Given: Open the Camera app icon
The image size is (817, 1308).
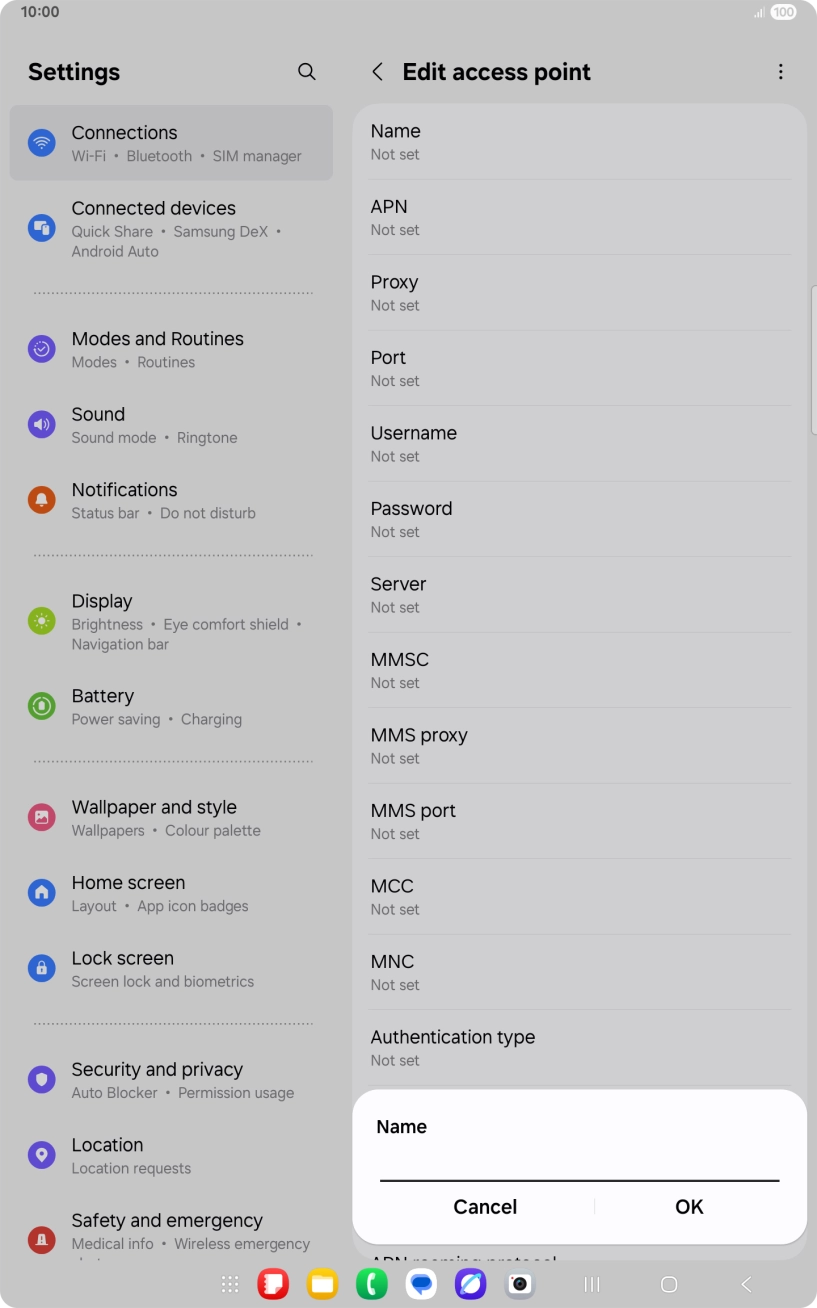Looking at the screenshot, I should point(520,1284).
